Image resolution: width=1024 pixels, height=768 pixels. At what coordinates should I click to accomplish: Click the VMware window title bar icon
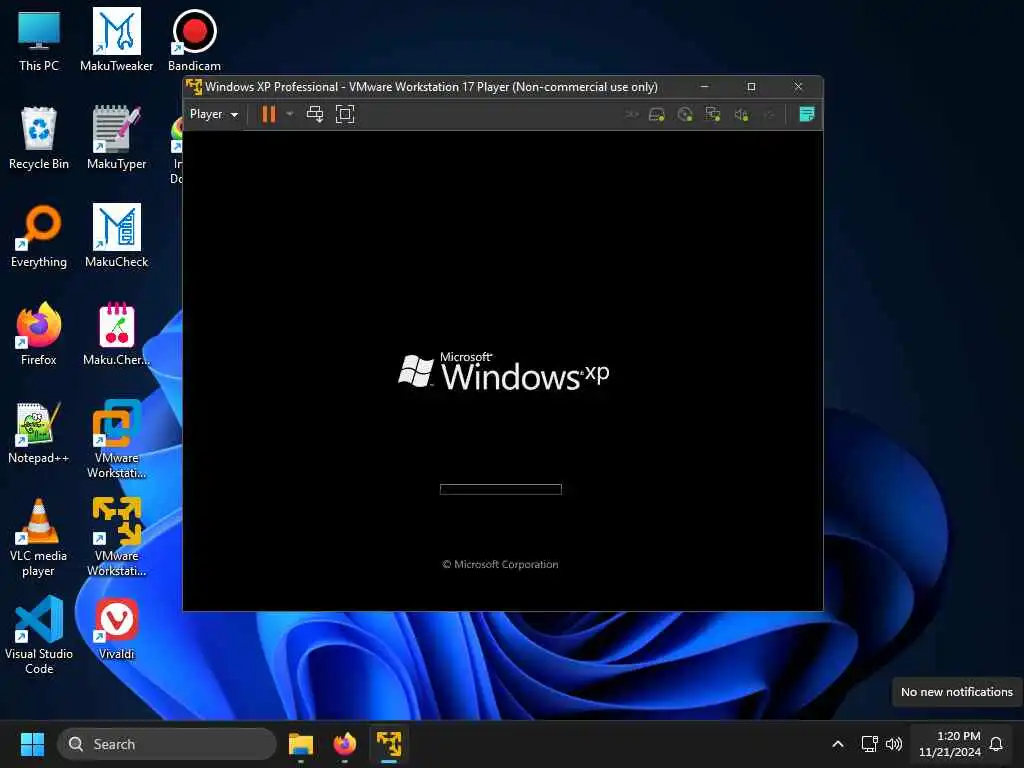click(x=194, y=86)
